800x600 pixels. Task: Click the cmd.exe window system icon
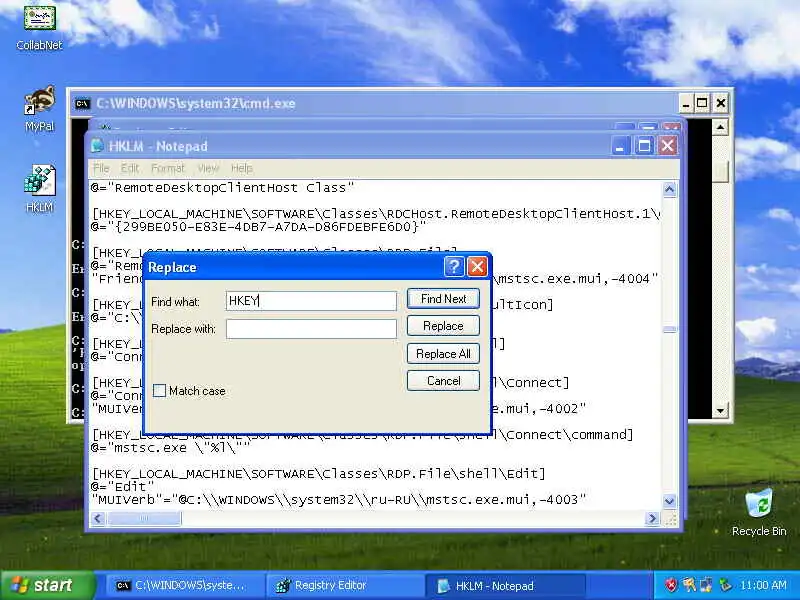point(82,104)
